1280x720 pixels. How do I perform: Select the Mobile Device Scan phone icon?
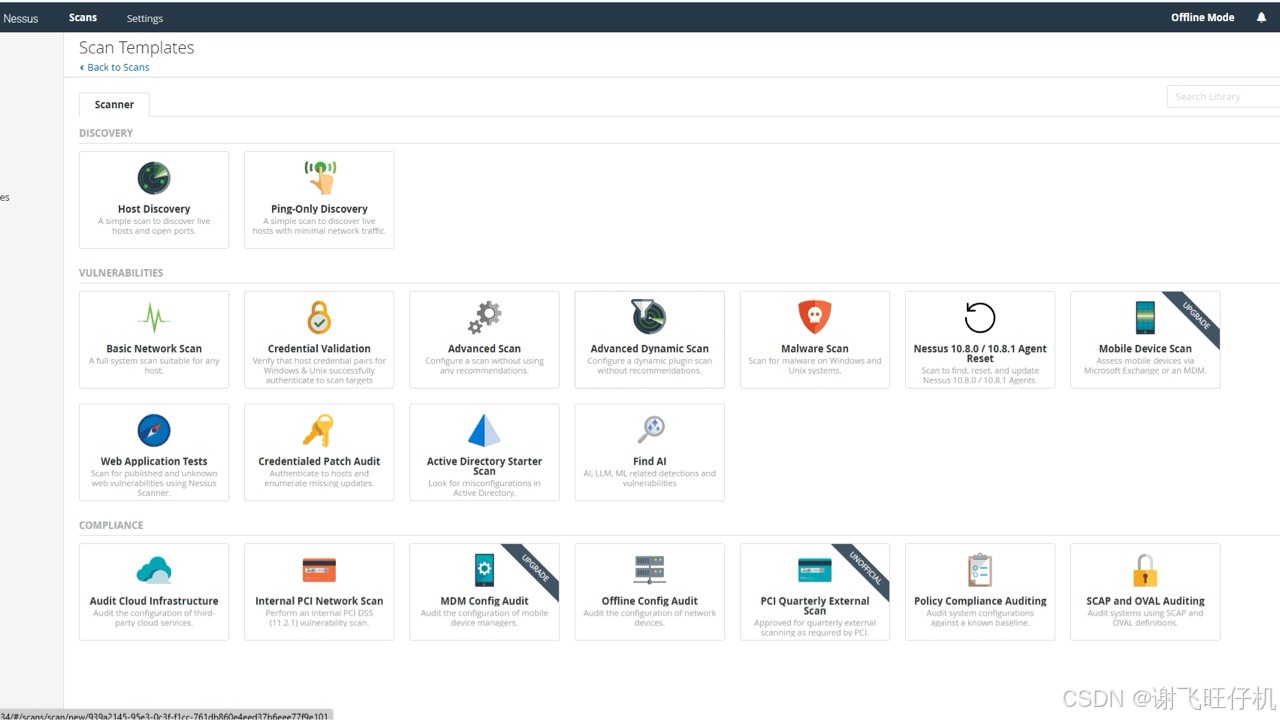click(1145, 318)
